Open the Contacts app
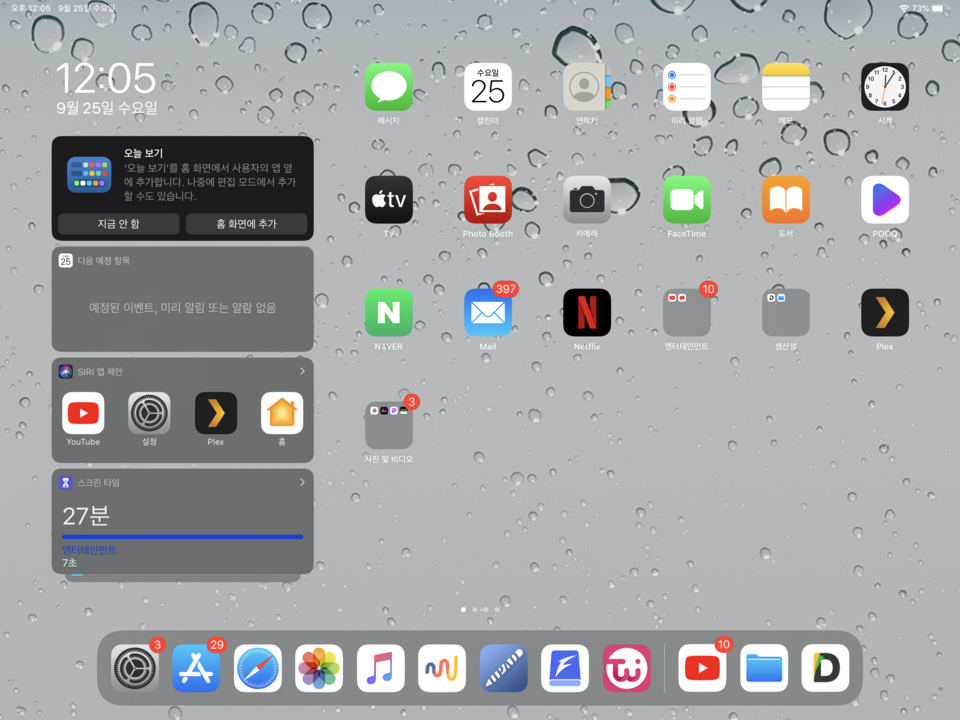 click(587, 87)
